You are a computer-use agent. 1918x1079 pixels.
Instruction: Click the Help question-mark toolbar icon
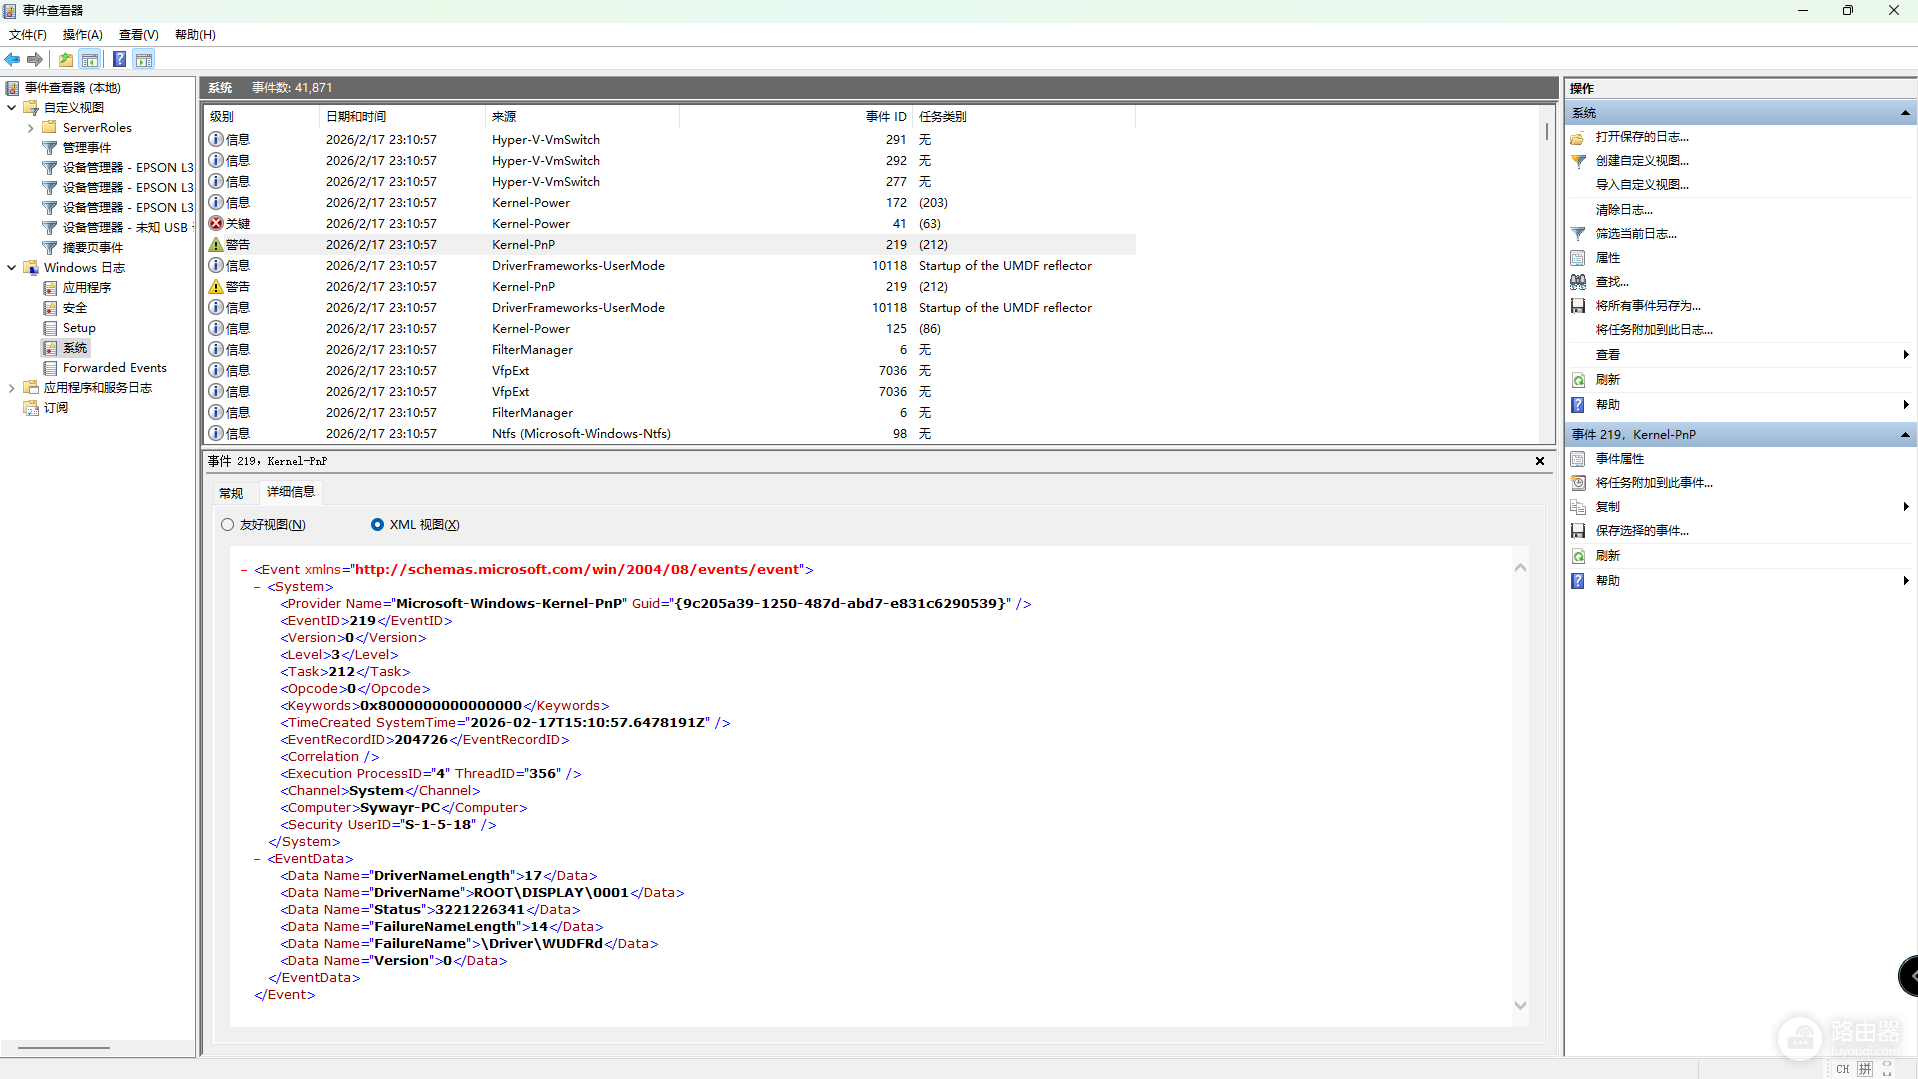point(119,60)
